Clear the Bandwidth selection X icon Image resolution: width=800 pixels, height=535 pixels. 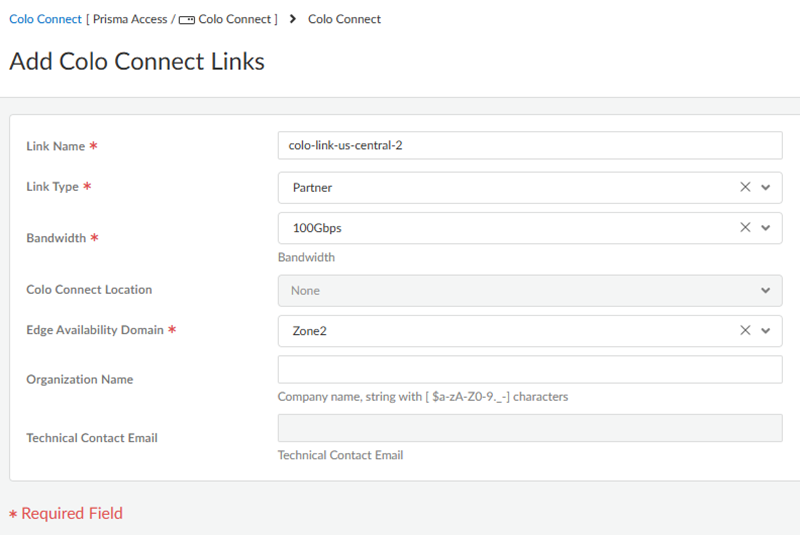pos(745,228)
